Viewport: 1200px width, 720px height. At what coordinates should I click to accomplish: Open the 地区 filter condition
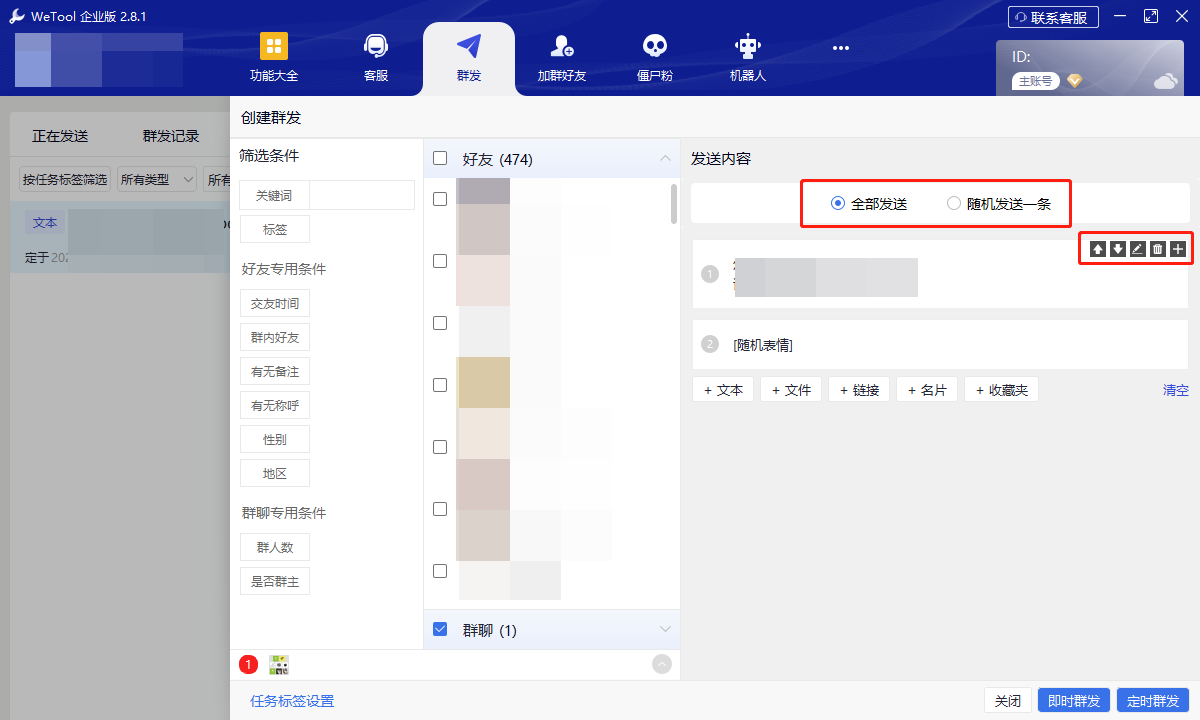275,473
